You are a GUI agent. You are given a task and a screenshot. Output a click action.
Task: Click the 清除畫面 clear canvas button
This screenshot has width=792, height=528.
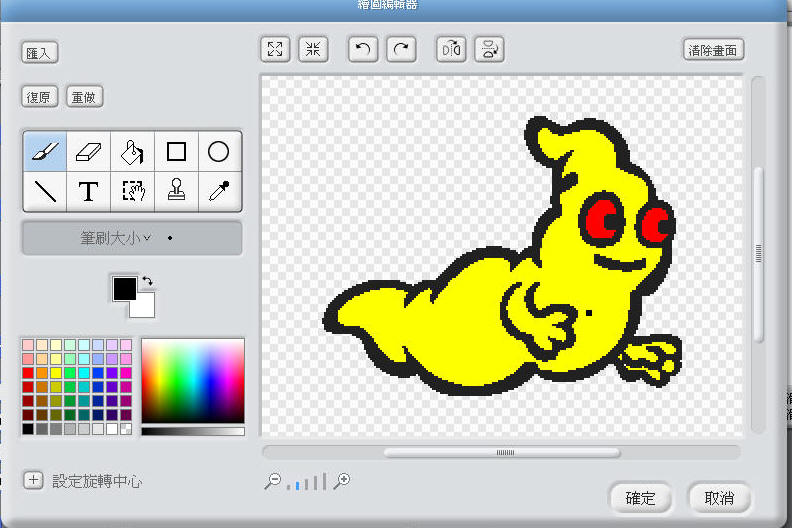click(x=714, y=49)
